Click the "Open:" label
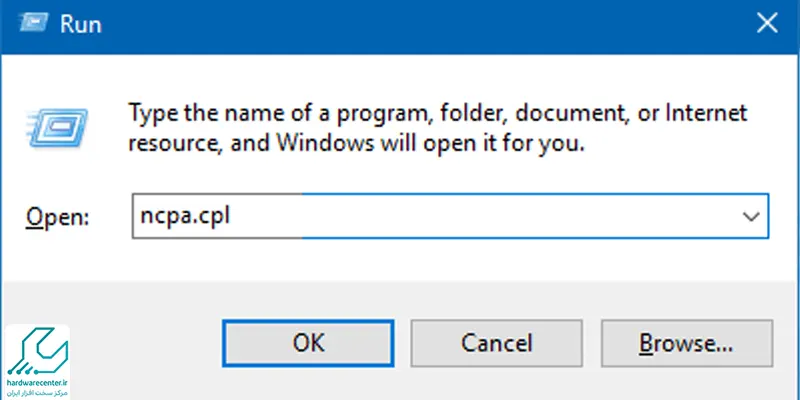800x400 pixels. click(x=58, y=217)
